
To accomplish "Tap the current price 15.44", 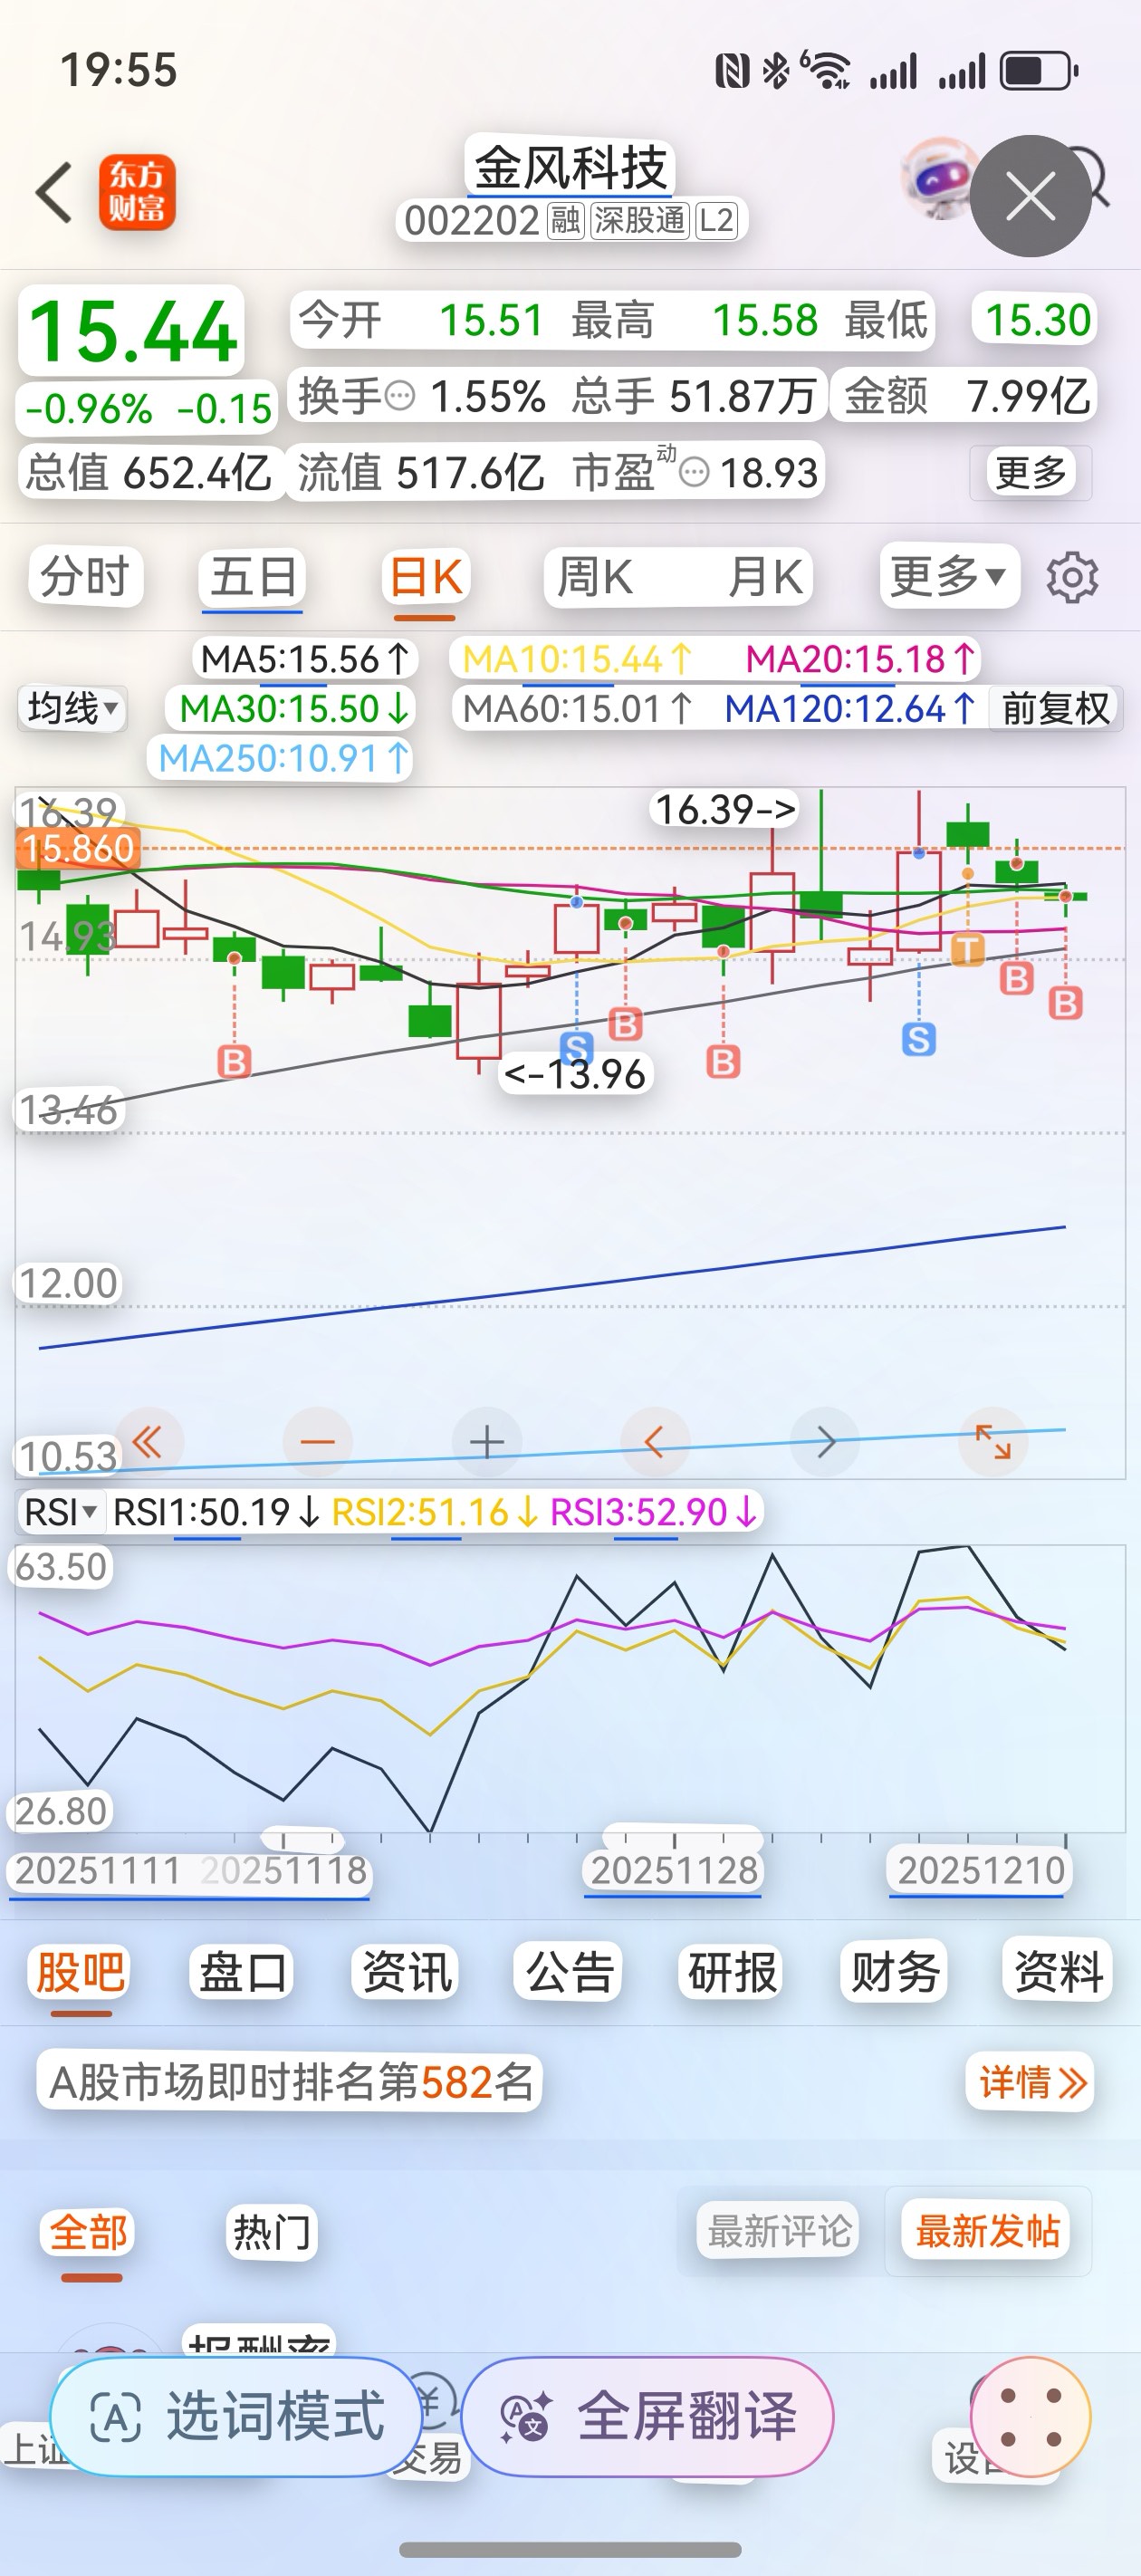I will tap(132, 332).
